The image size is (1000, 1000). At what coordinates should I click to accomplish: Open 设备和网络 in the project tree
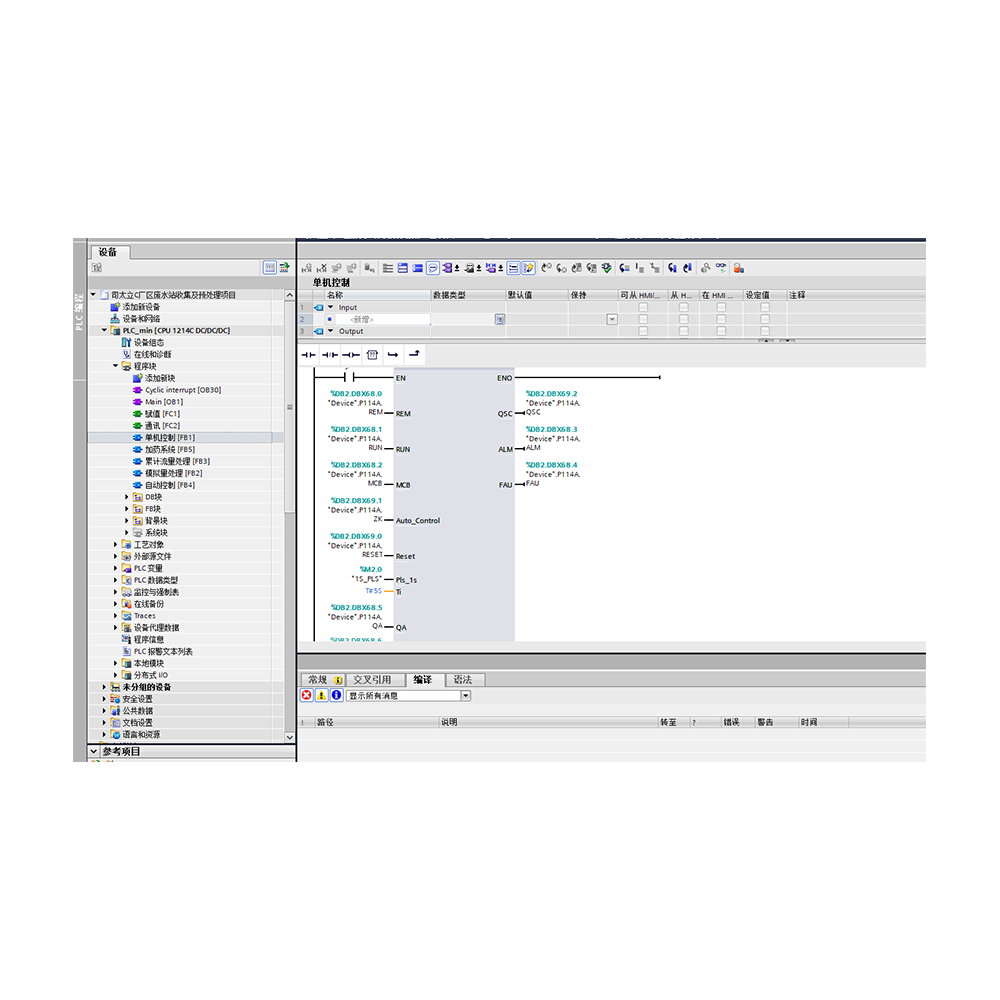[x=136, y=319]
